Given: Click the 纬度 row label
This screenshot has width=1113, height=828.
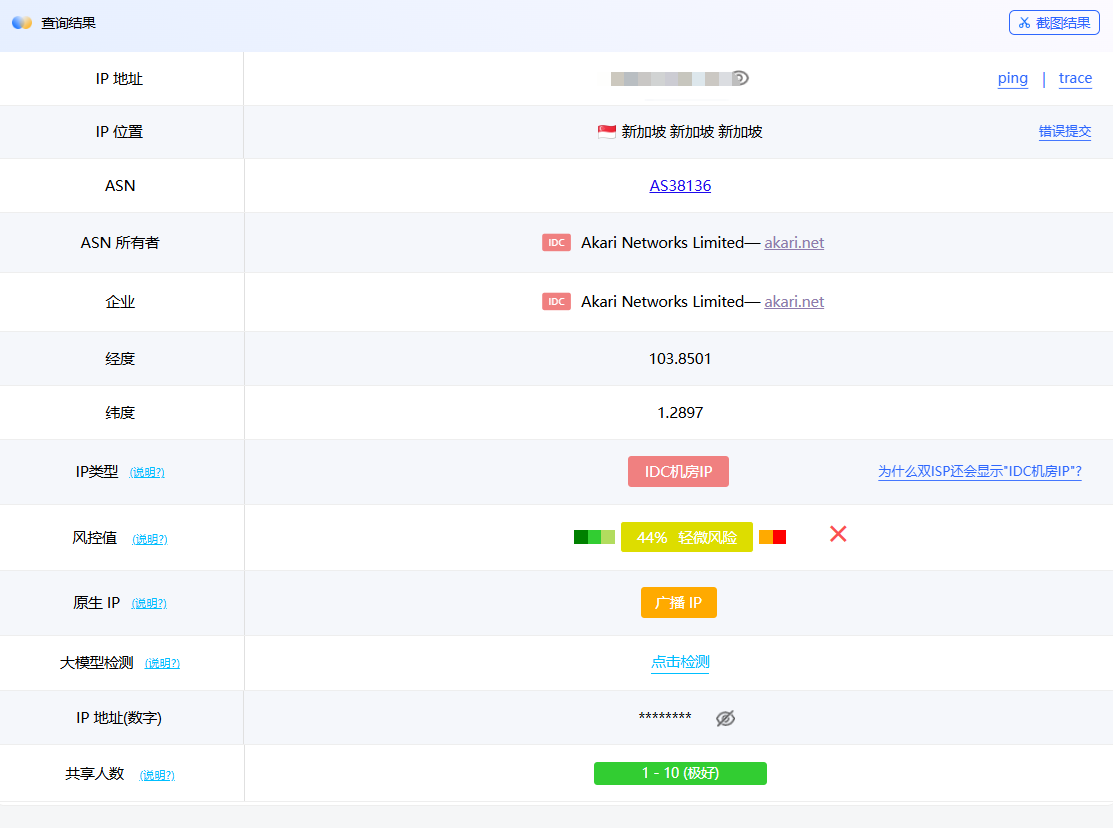Looking at the screenshot, I should [x=120, y=413].
